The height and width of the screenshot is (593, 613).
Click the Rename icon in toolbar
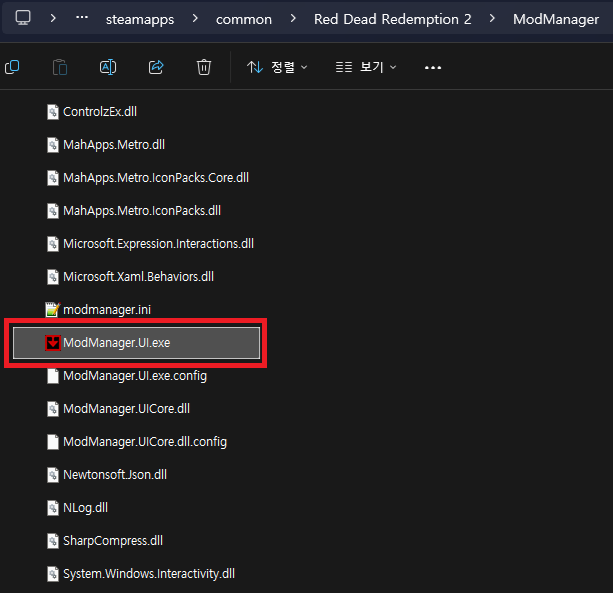108,67
